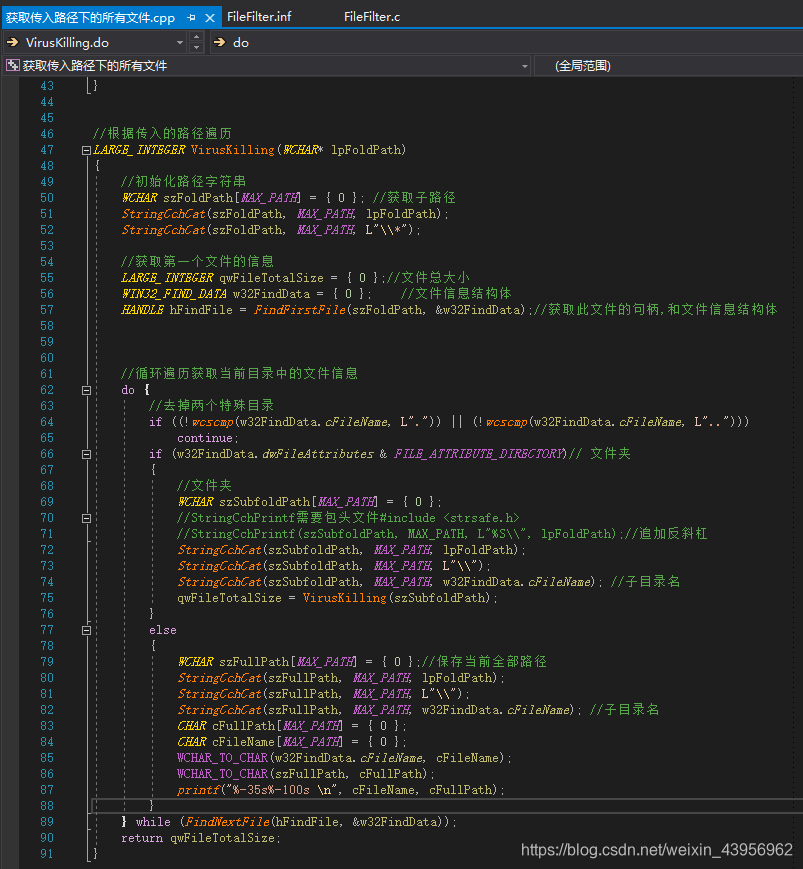
Task: Click szFoldPath declaration on line 50
Action: pyautogui.click(x=198, y=198)
